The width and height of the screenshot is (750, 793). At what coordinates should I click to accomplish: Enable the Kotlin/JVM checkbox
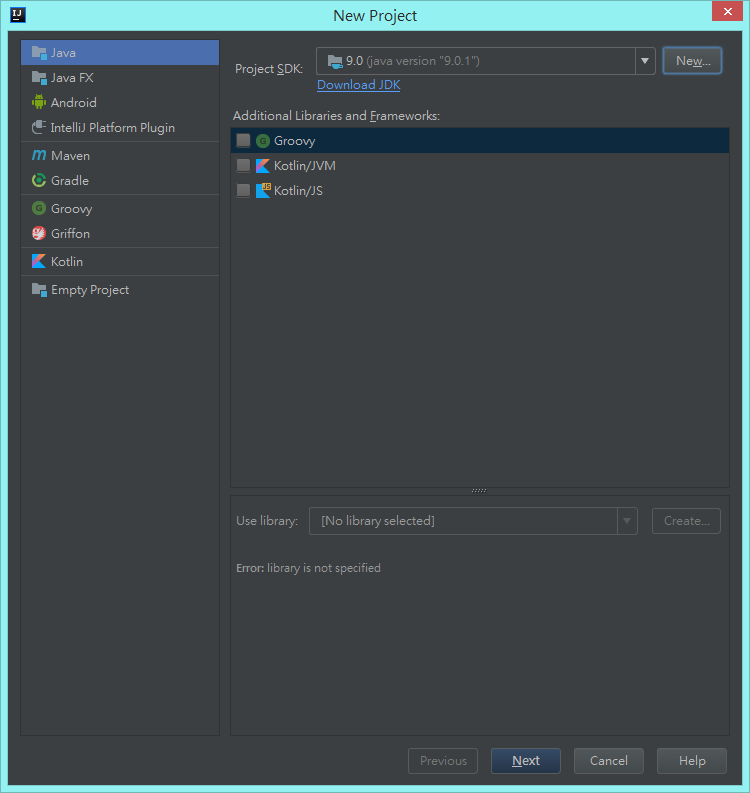[x=243, y=165]
